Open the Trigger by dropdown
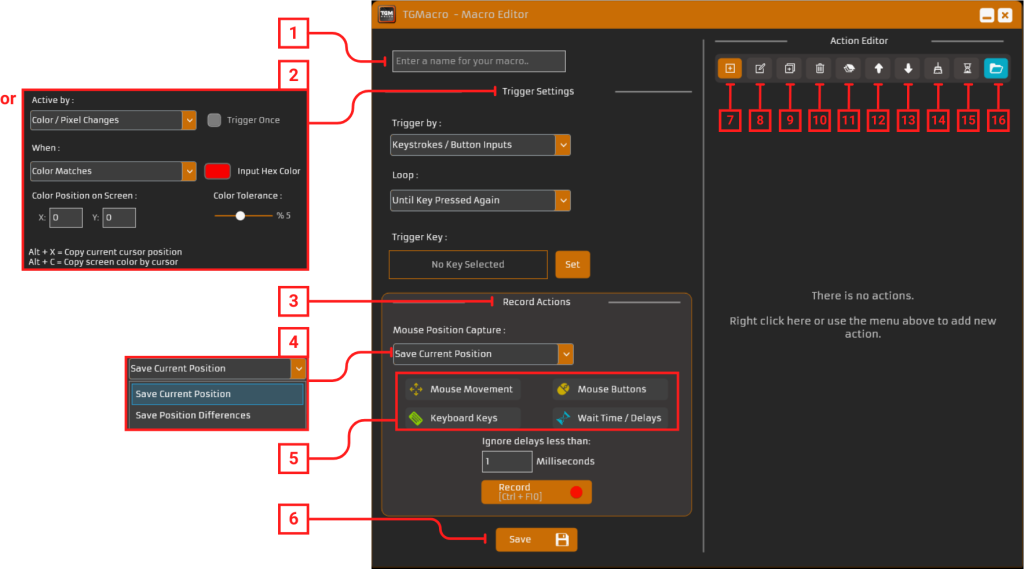1024x569 pixels. pyautogui.click(x=480, y=145)
